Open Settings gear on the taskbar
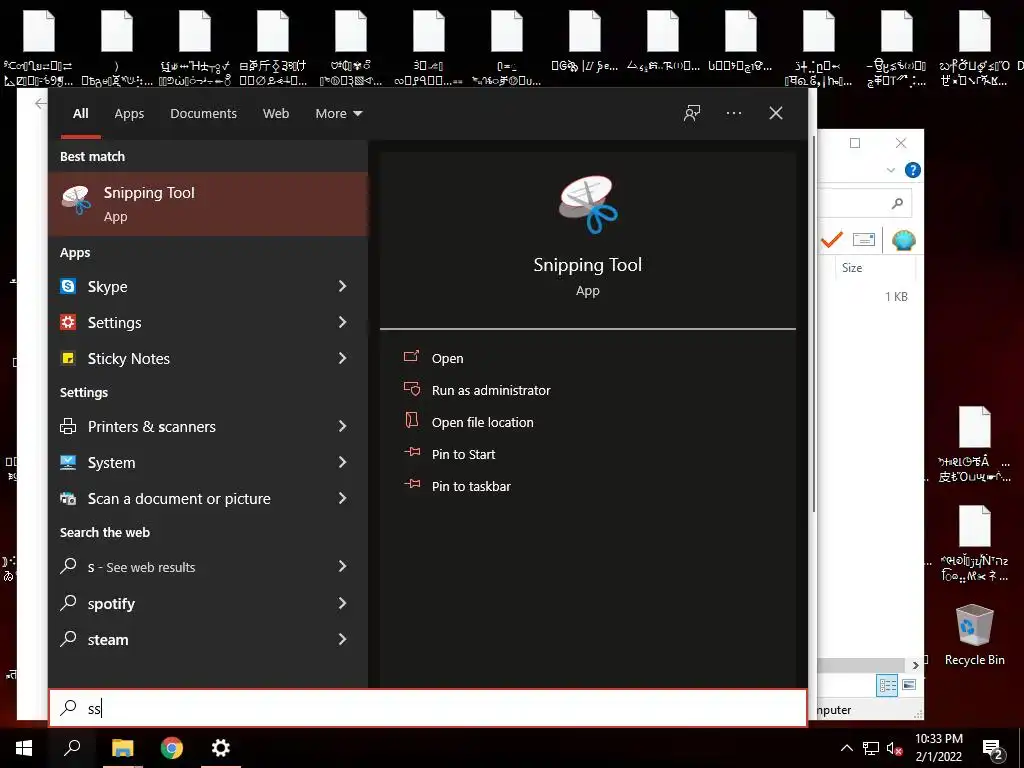This screenshot has width=1024, height=768. 221,748
